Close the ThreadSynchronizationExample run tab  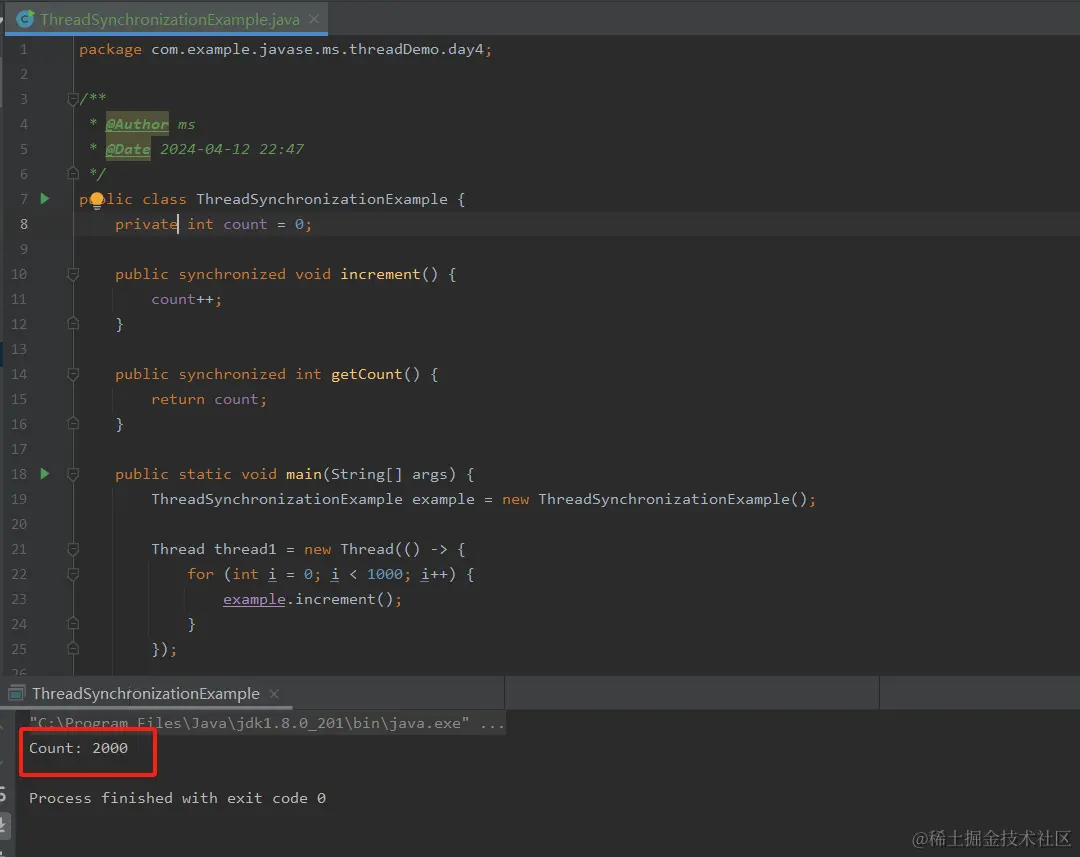[274, 694]
